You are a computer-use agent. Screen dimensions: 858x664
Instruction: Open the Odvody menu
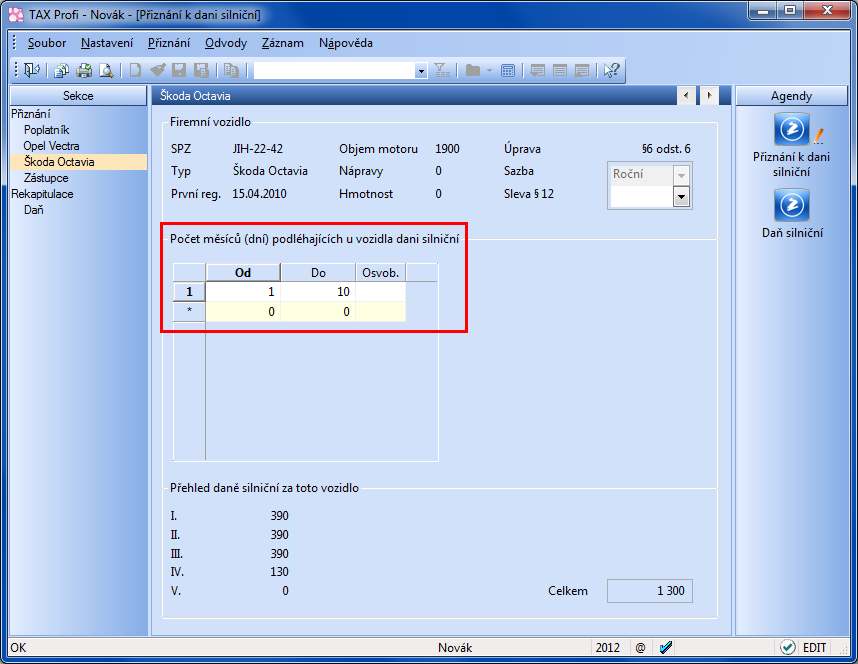tap(225, 43)
